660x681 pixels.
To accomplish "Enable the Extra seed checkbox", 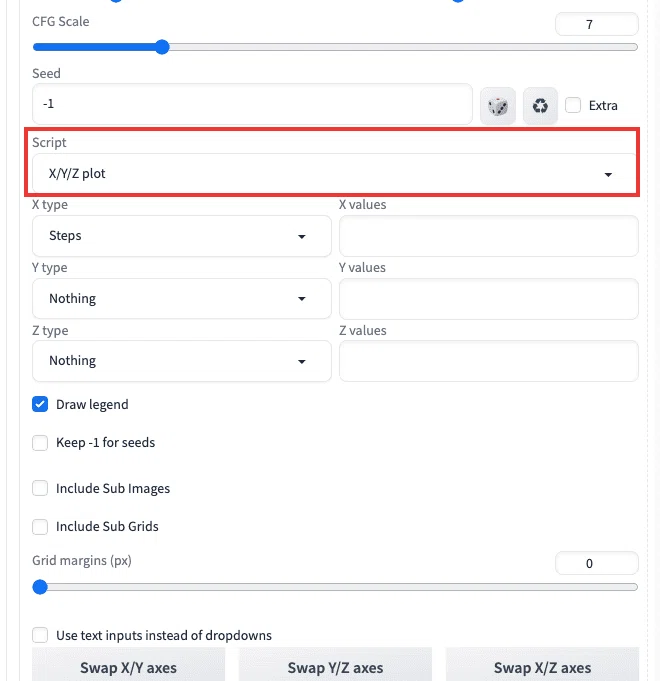I will pos(573,105).
